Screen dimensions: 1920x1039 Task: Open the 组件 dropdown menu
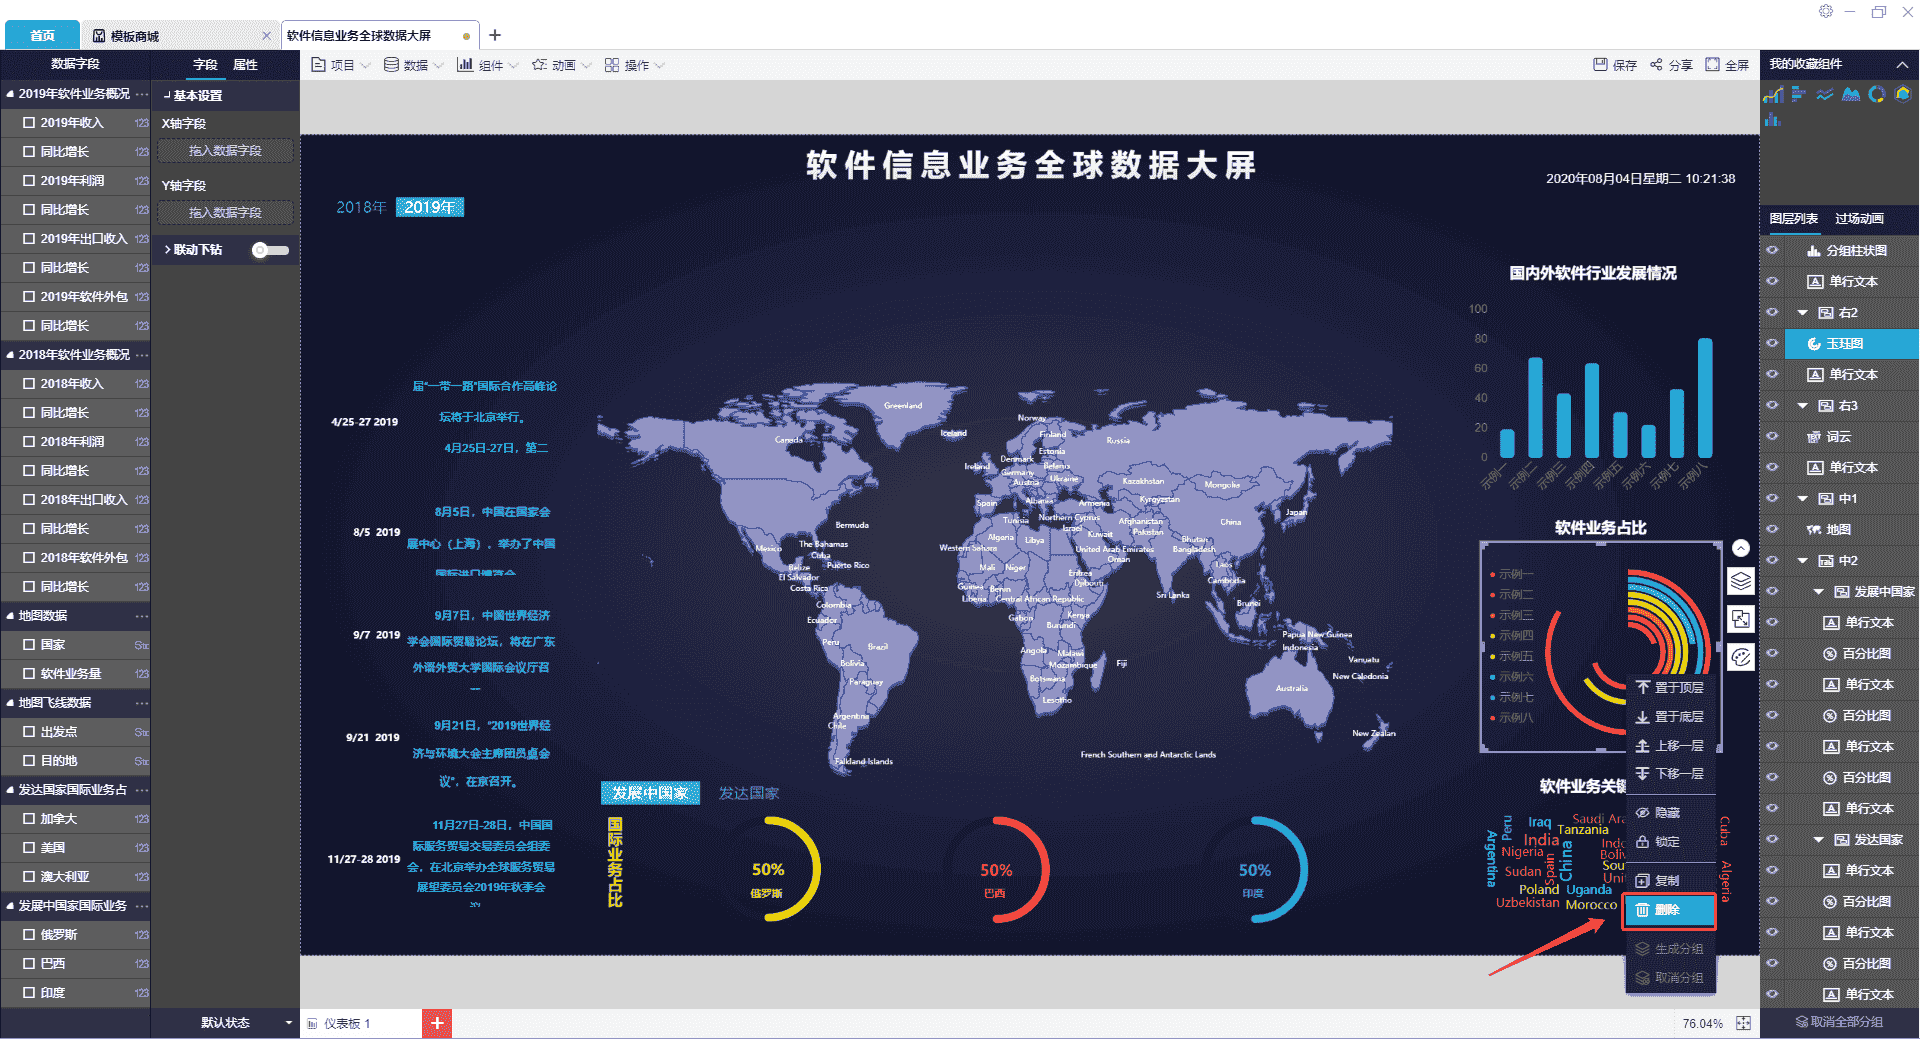(488, 65)
